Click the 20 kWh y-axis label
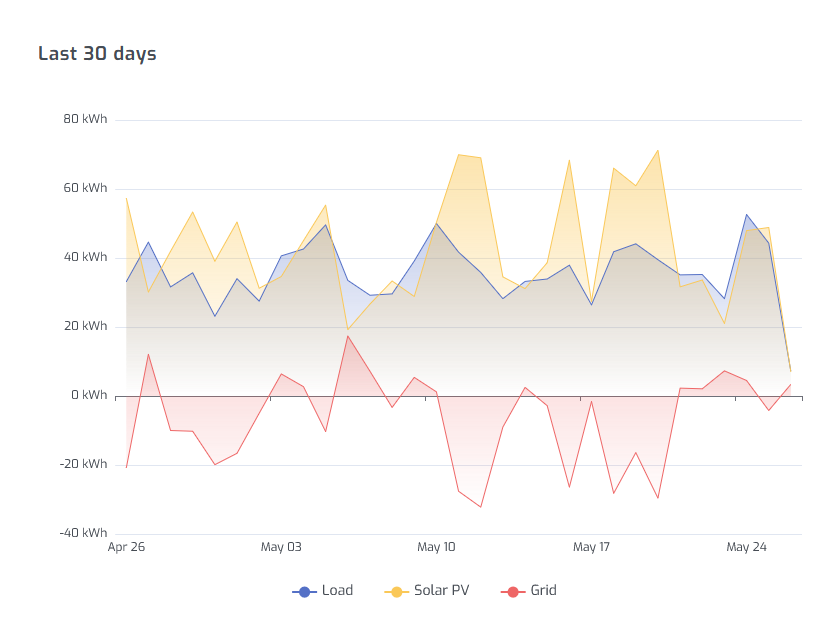832x628 pixels. point(85,327)
